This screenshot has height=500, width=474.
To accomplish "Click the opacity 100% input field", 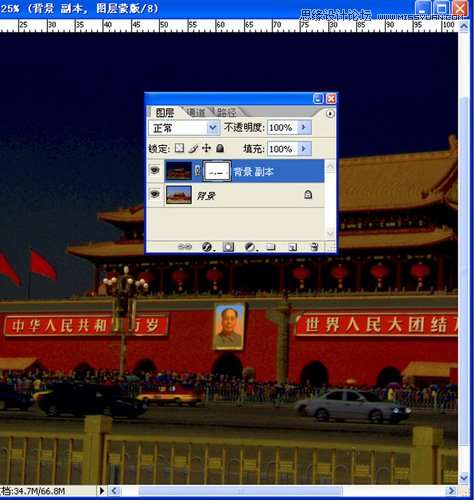I will click(282, 127).
